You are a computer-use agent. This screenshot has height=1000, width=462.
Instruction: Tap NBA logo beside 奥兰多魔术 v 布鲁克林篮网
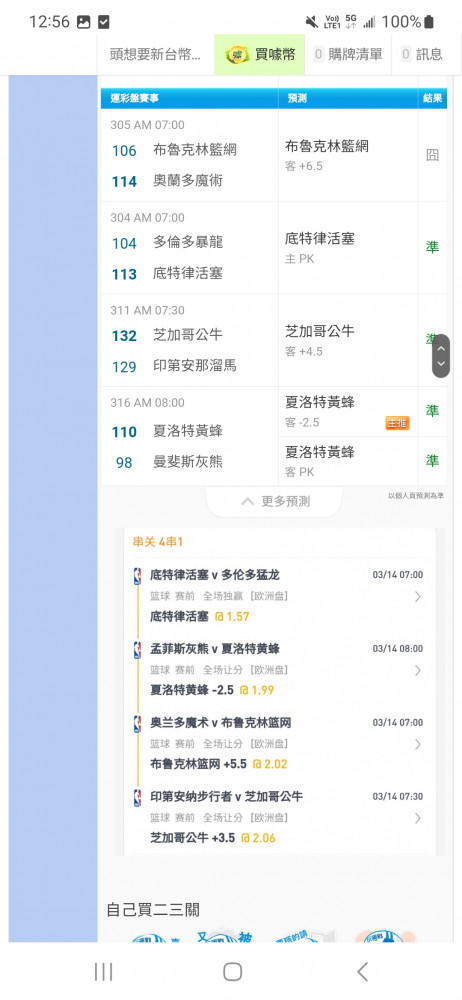(137, 724)
